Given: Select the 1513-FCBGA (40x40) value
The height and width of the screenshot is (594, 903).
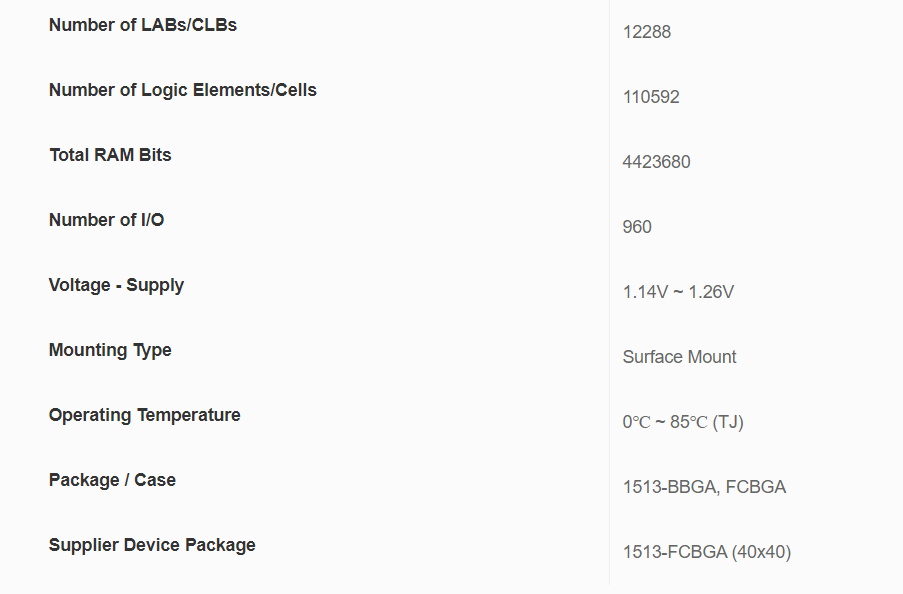Looking at the screenshot, I should point(706,552).
